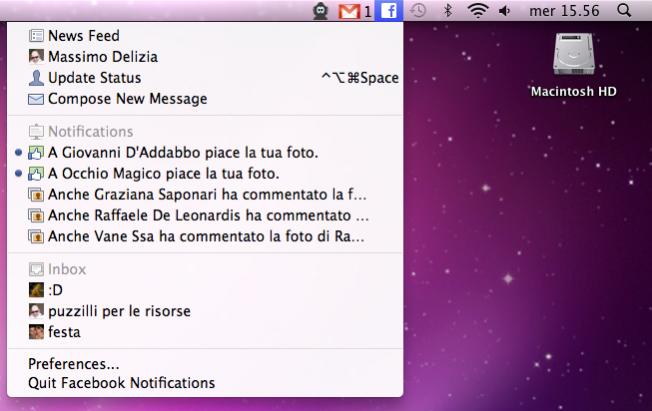Choose Quit Facebook Notifications
The height and width of the screenshot is (411, 652).
point(205,383)
